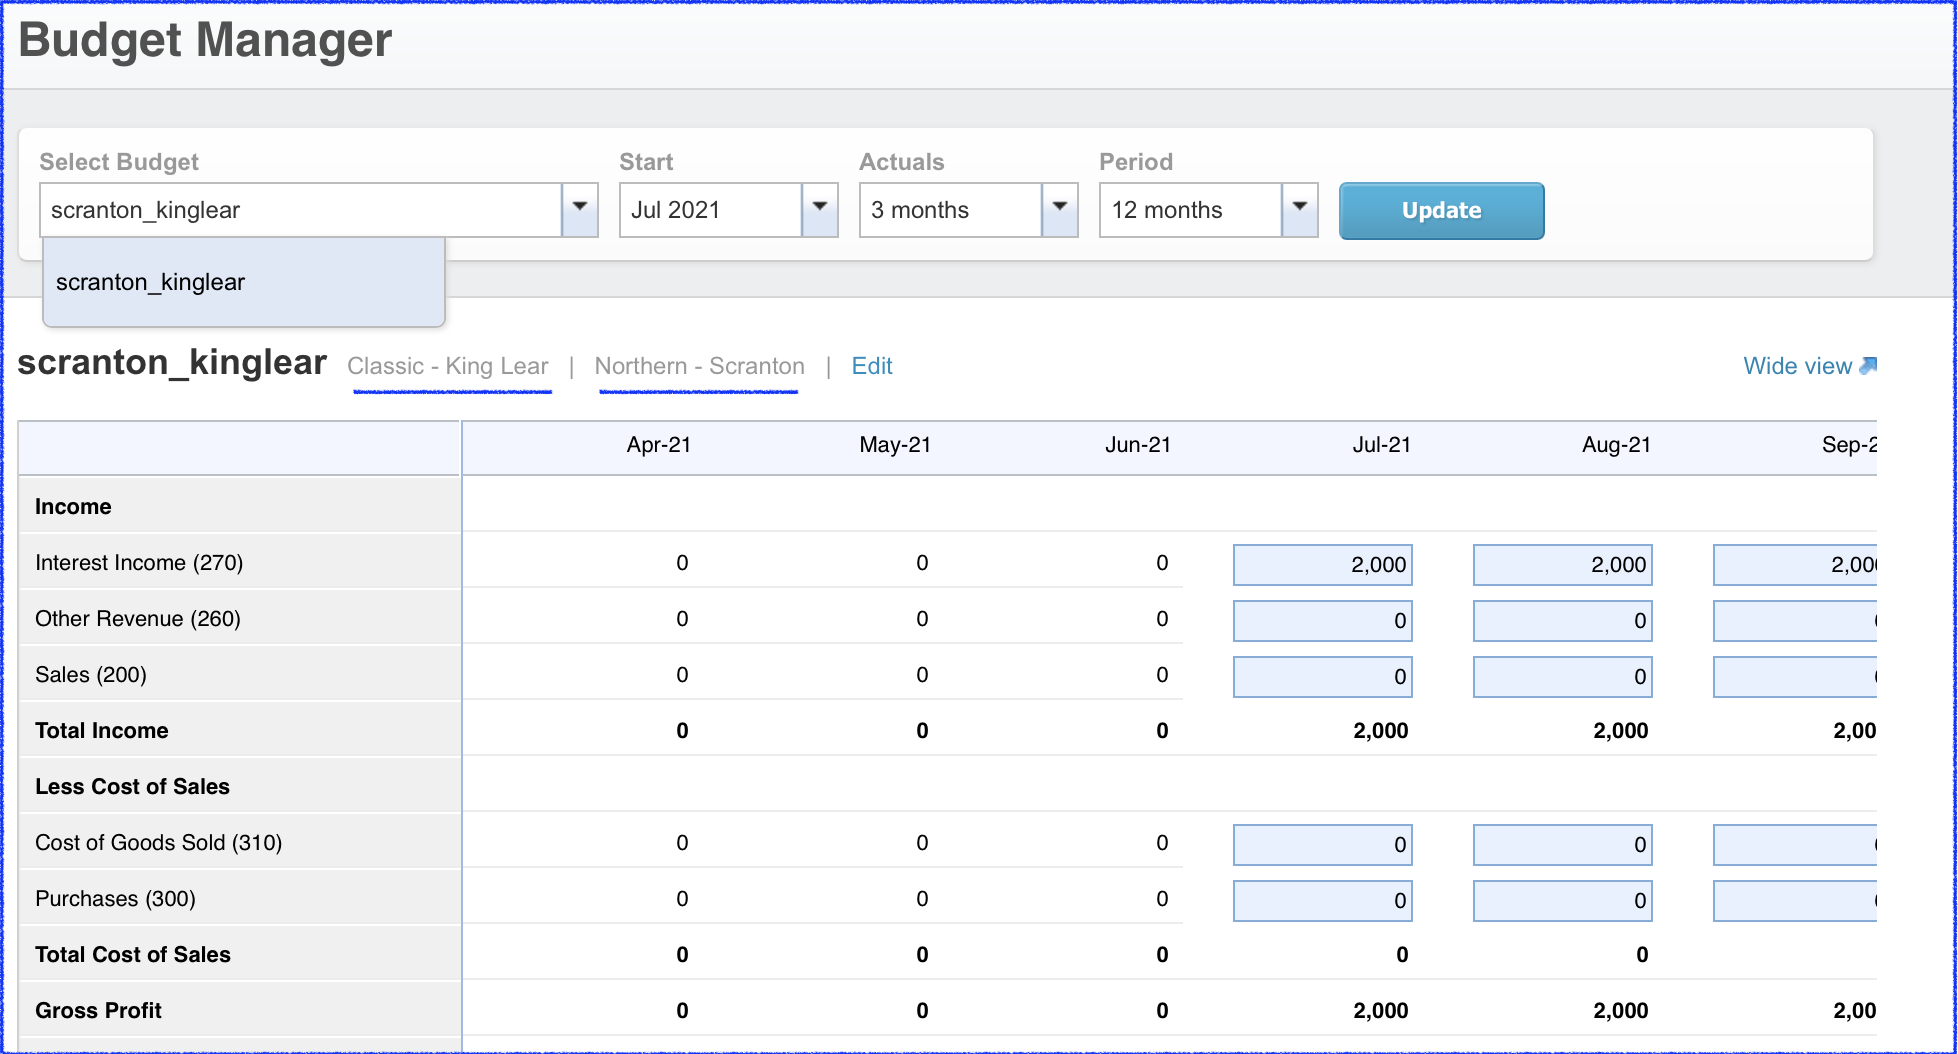
Task: Select the Sales Aug-21 budget cell
Action: coord(1562,677)
